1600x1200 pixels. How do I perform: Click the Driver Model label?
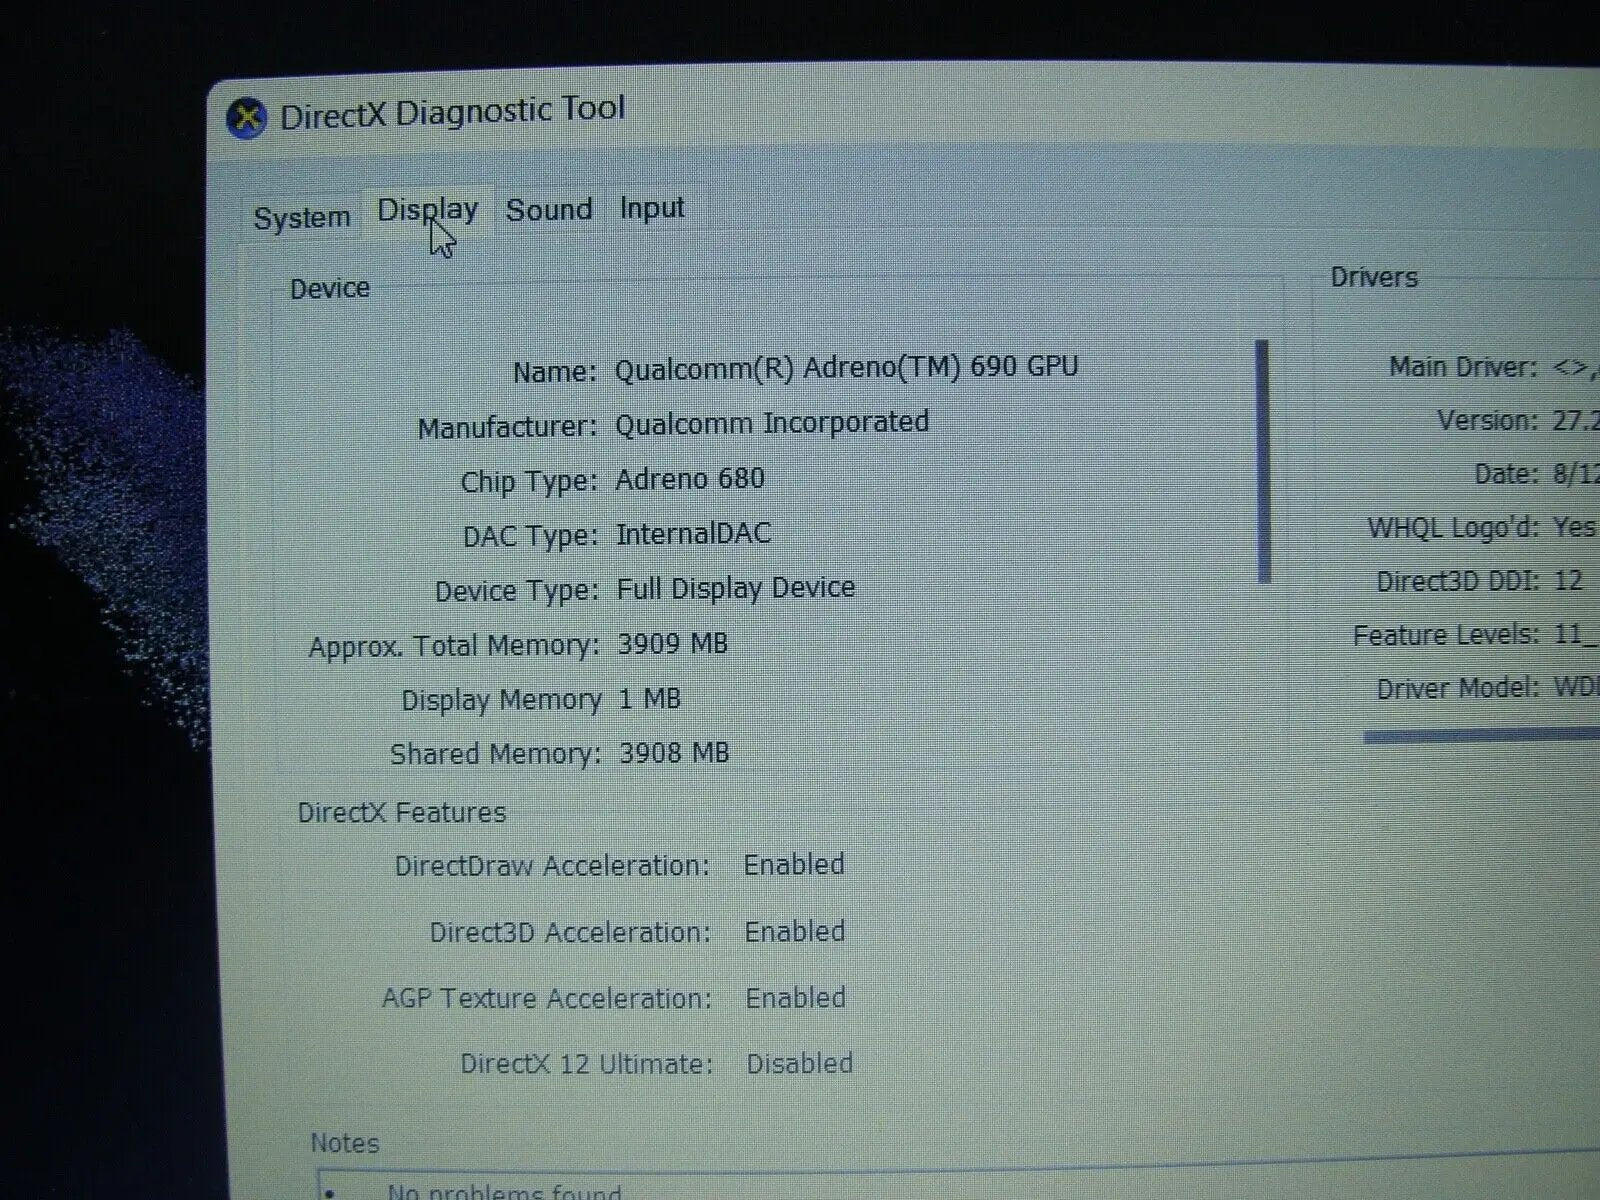pyautogui.click(x=1458, y=689)
